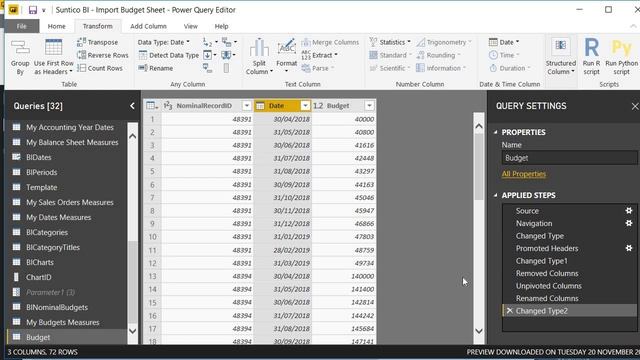Open the File tab
The image size is (640, 360).
(x=22, y=26)
